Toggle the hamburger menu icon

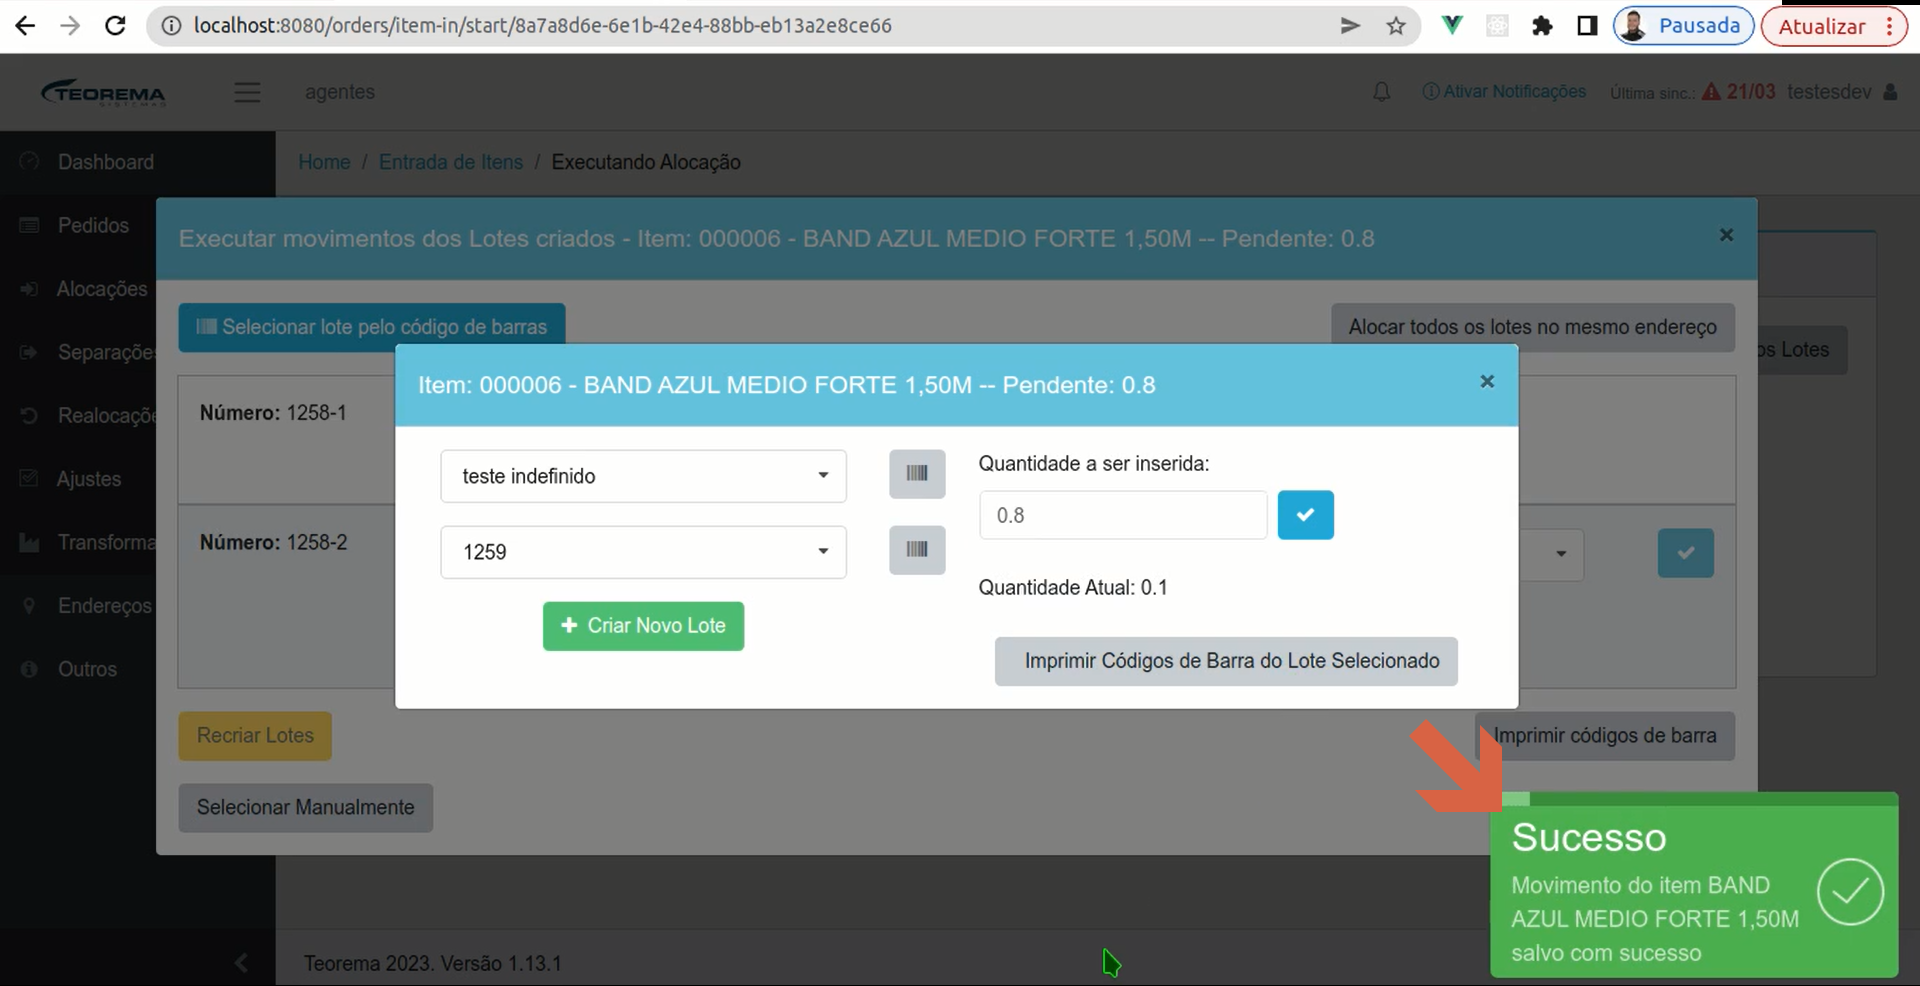point(247,92)
